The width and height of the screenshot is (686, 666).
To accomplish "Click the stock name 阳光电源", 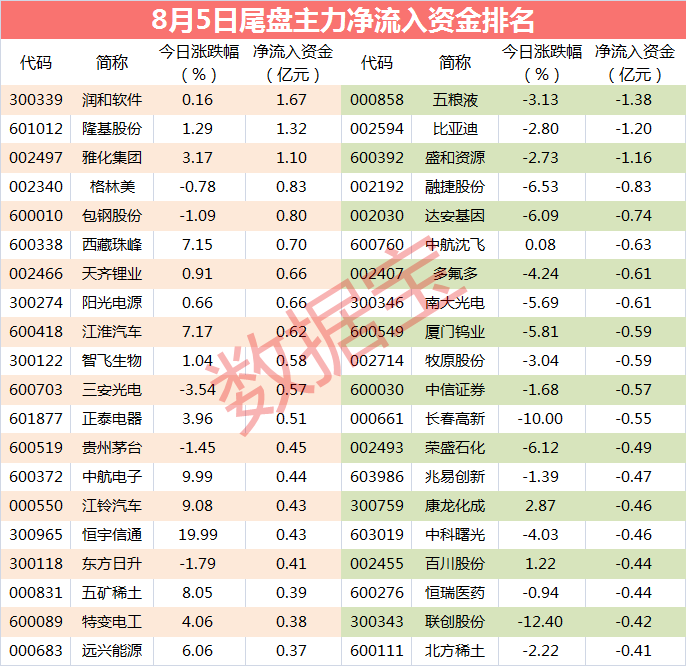I will (x=112, y=303).
